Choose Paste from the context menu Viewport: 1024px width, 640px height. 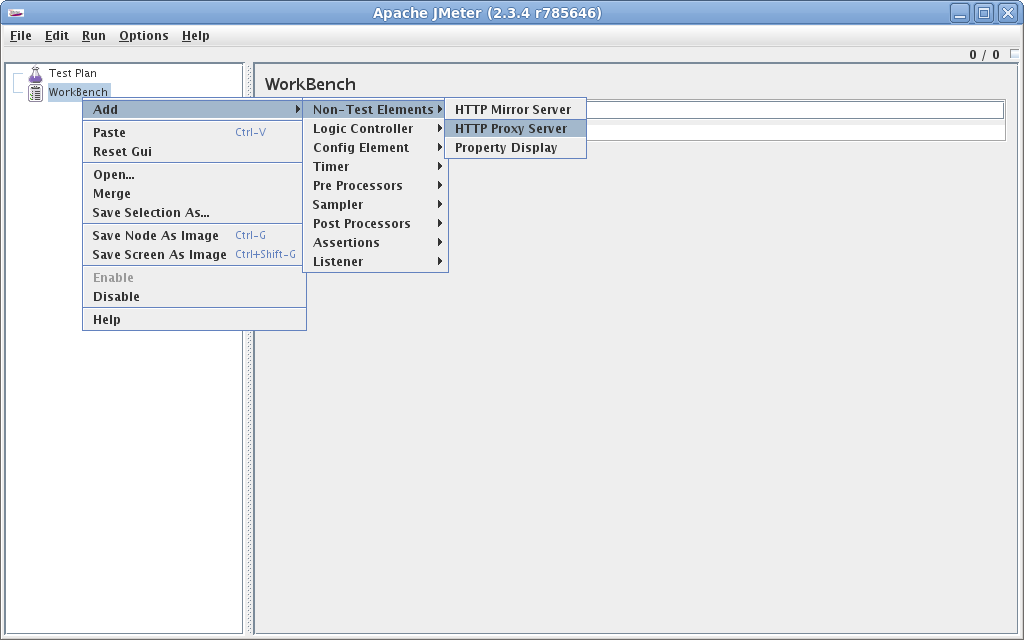[194, 133]
